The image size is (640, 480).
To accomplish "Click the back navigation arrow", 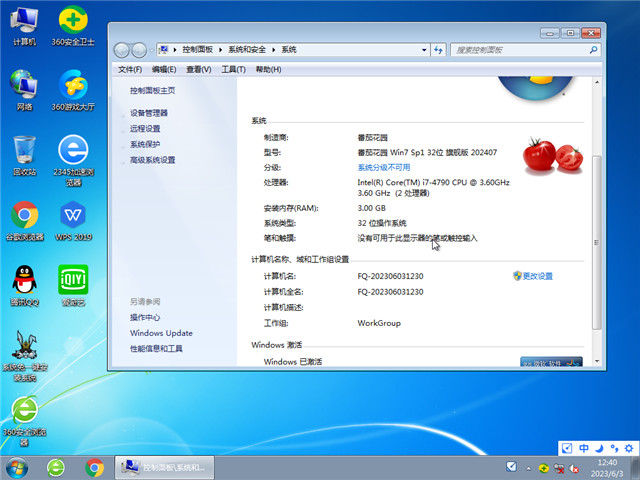I will [x=121, y=50].
